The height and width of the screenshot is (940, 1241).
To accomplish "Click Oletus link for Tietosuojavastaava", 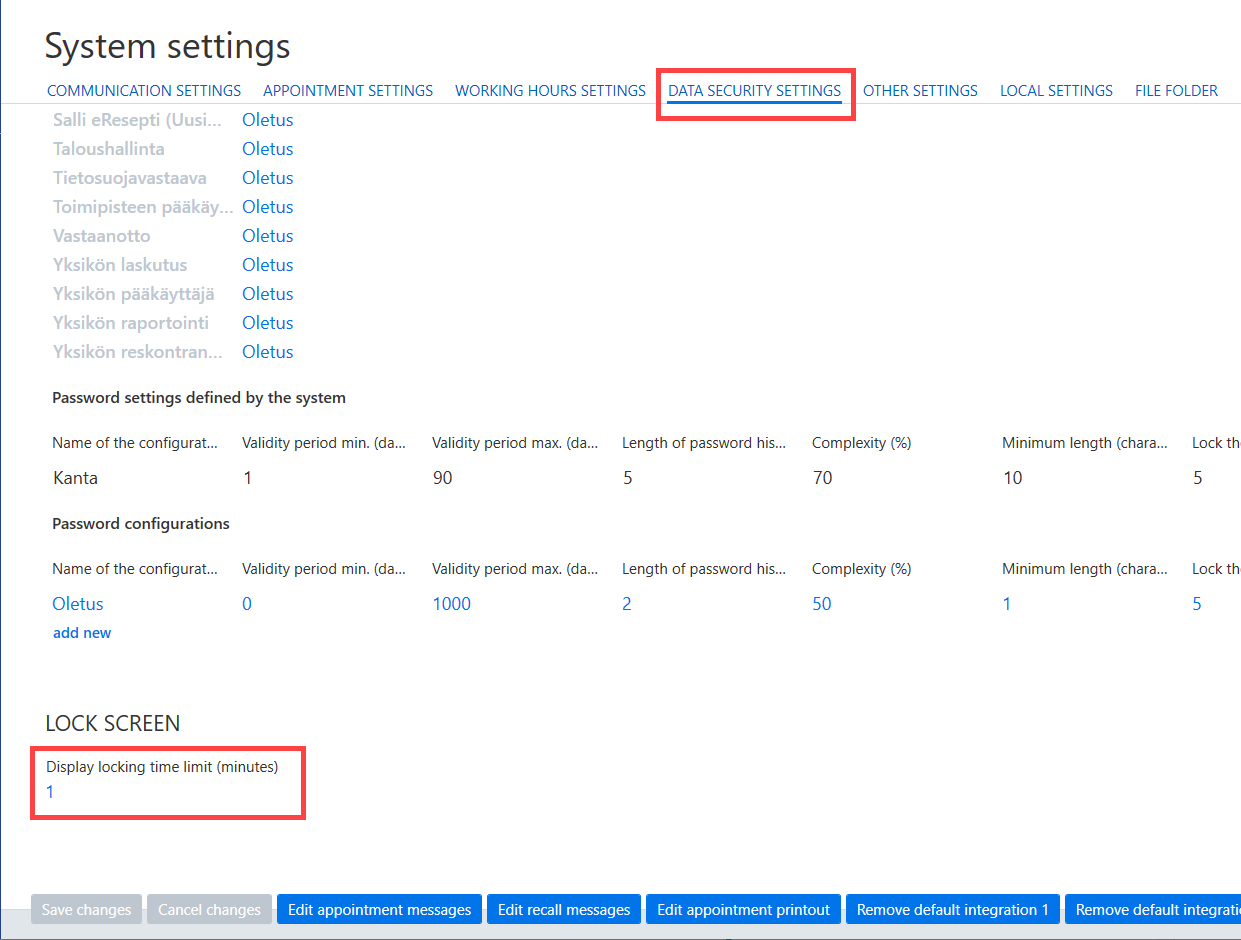I will [268, 178].
